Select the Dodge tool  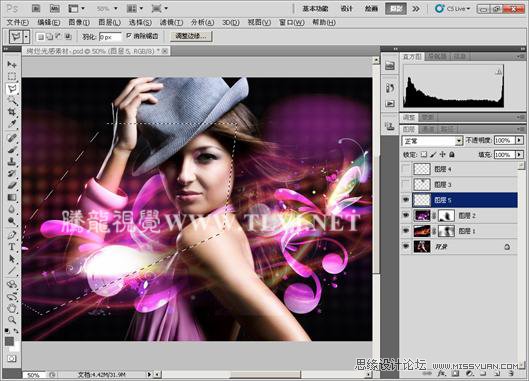pyautogui.click(x=12, y=221)
